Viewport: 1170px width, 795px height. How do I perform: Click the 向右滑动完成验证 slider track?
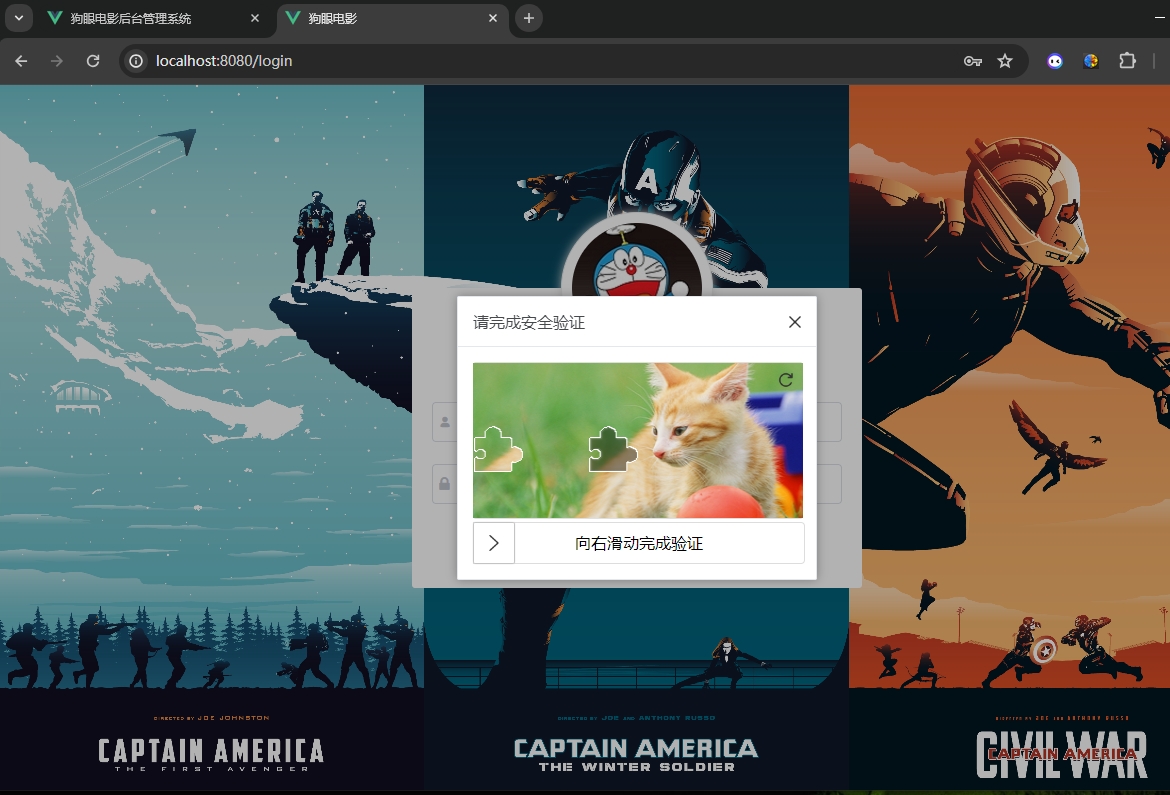(x=639, y=543)
